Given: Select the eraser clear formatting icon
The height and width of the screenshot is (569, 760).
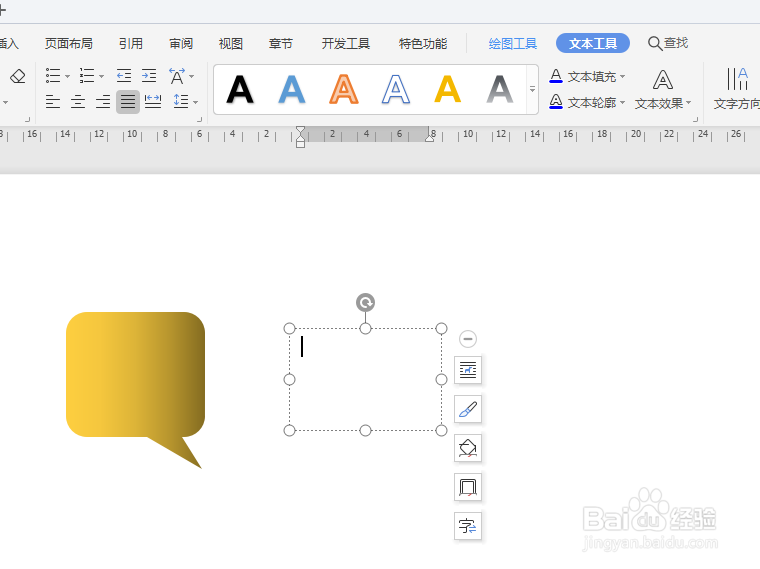Looking at the screenshot, I should (18, 76).
